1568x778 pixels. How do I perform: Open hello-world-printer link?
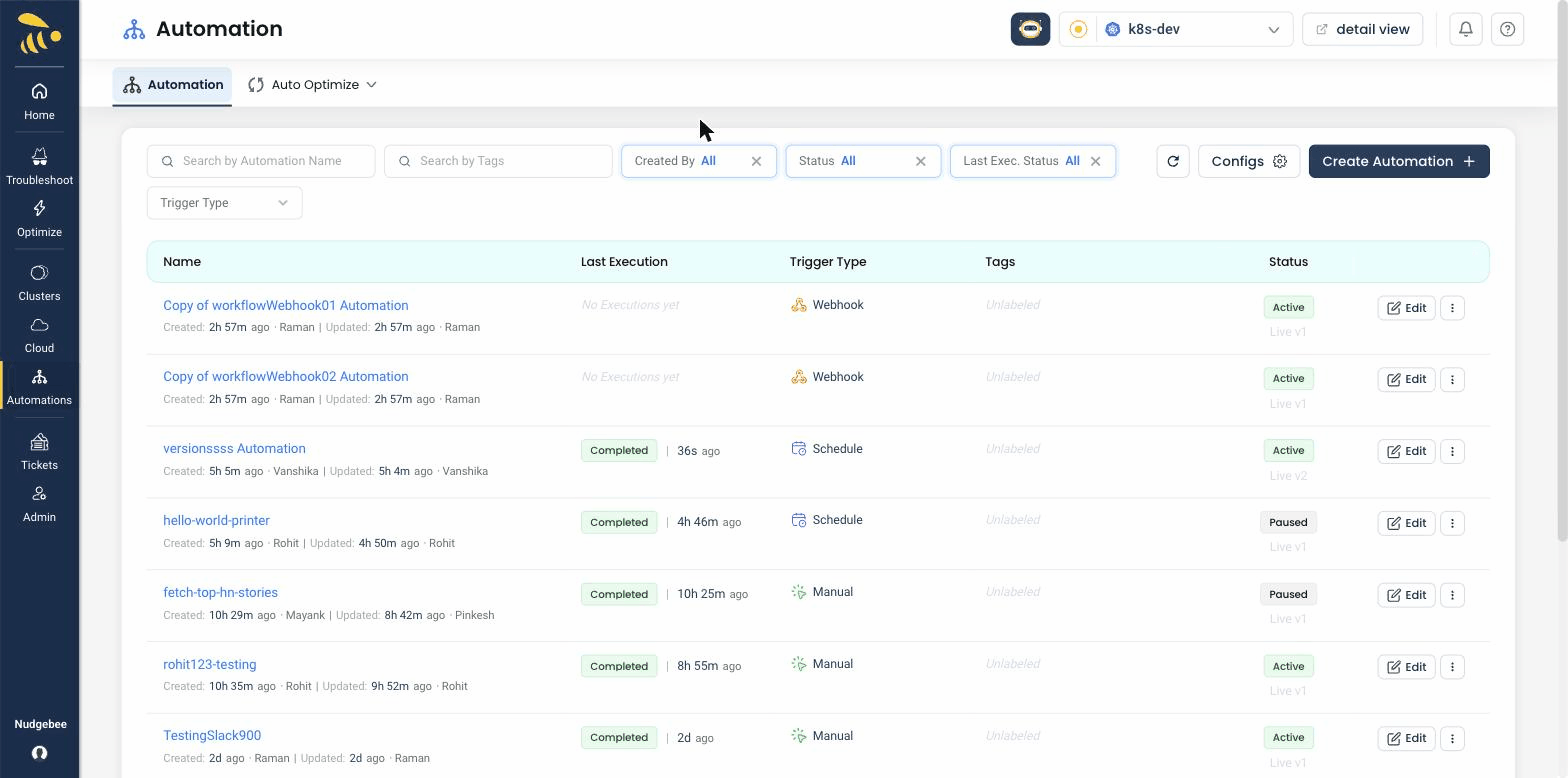[x=216, y=521]
